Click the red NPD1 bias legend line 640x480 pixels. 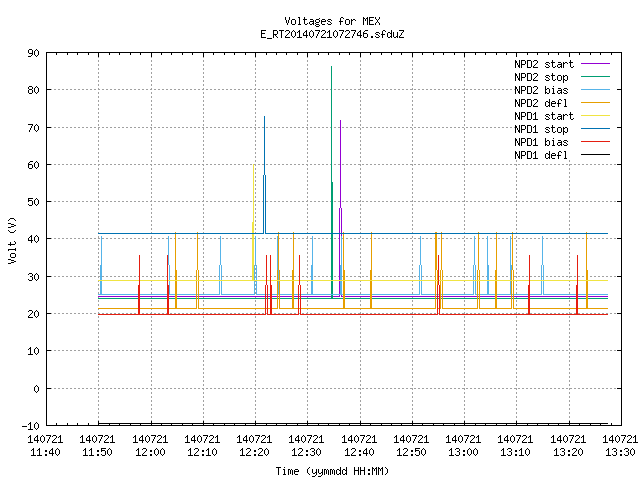[x=595, y=142]
